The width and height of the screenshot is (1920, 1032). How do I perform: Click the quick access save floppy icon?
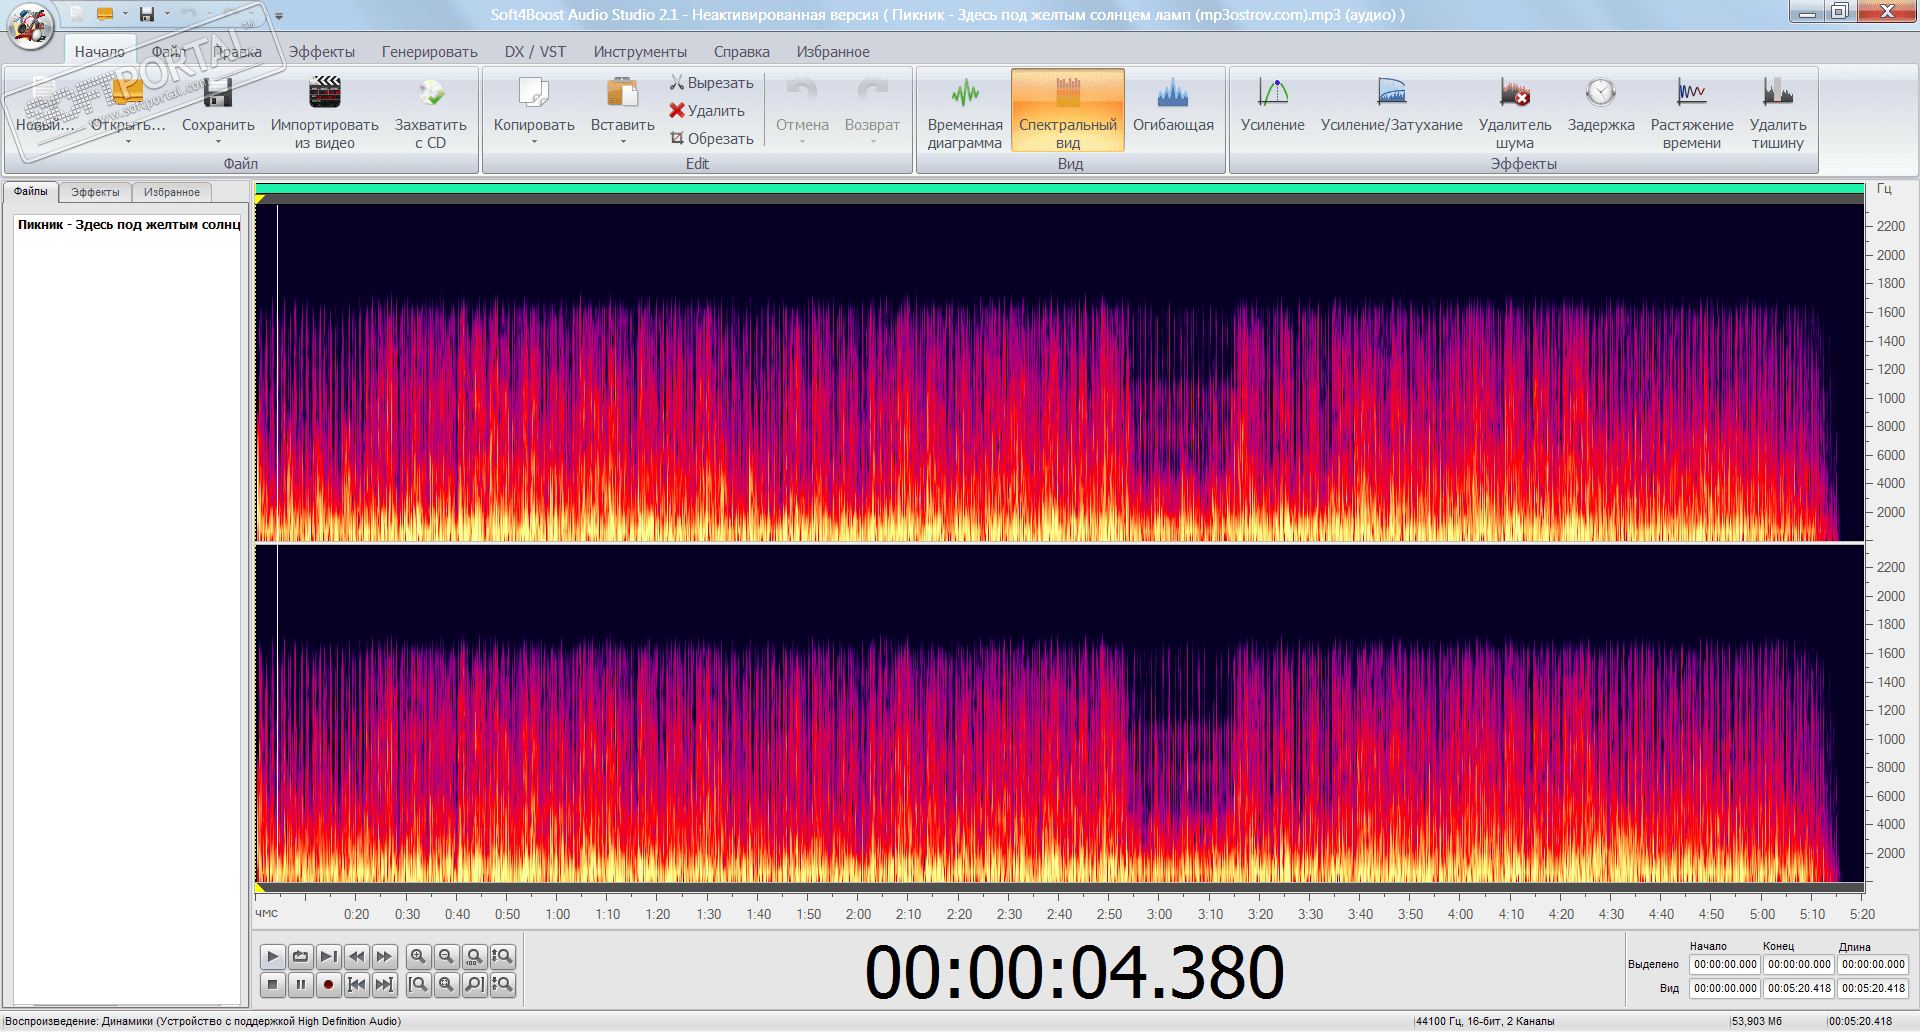147,14
